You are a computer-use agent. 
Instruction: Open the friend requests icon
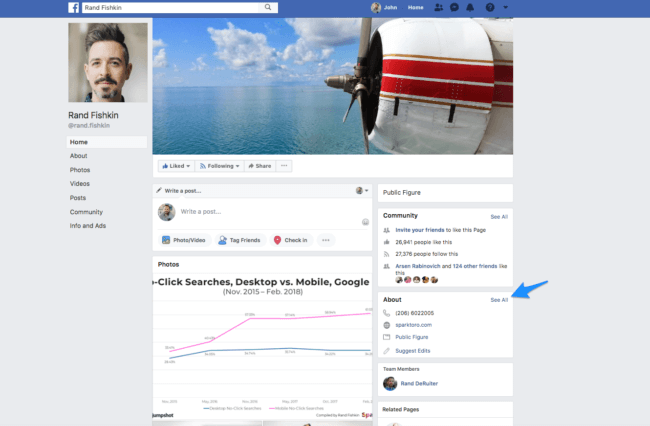click(x=438, y=7)
